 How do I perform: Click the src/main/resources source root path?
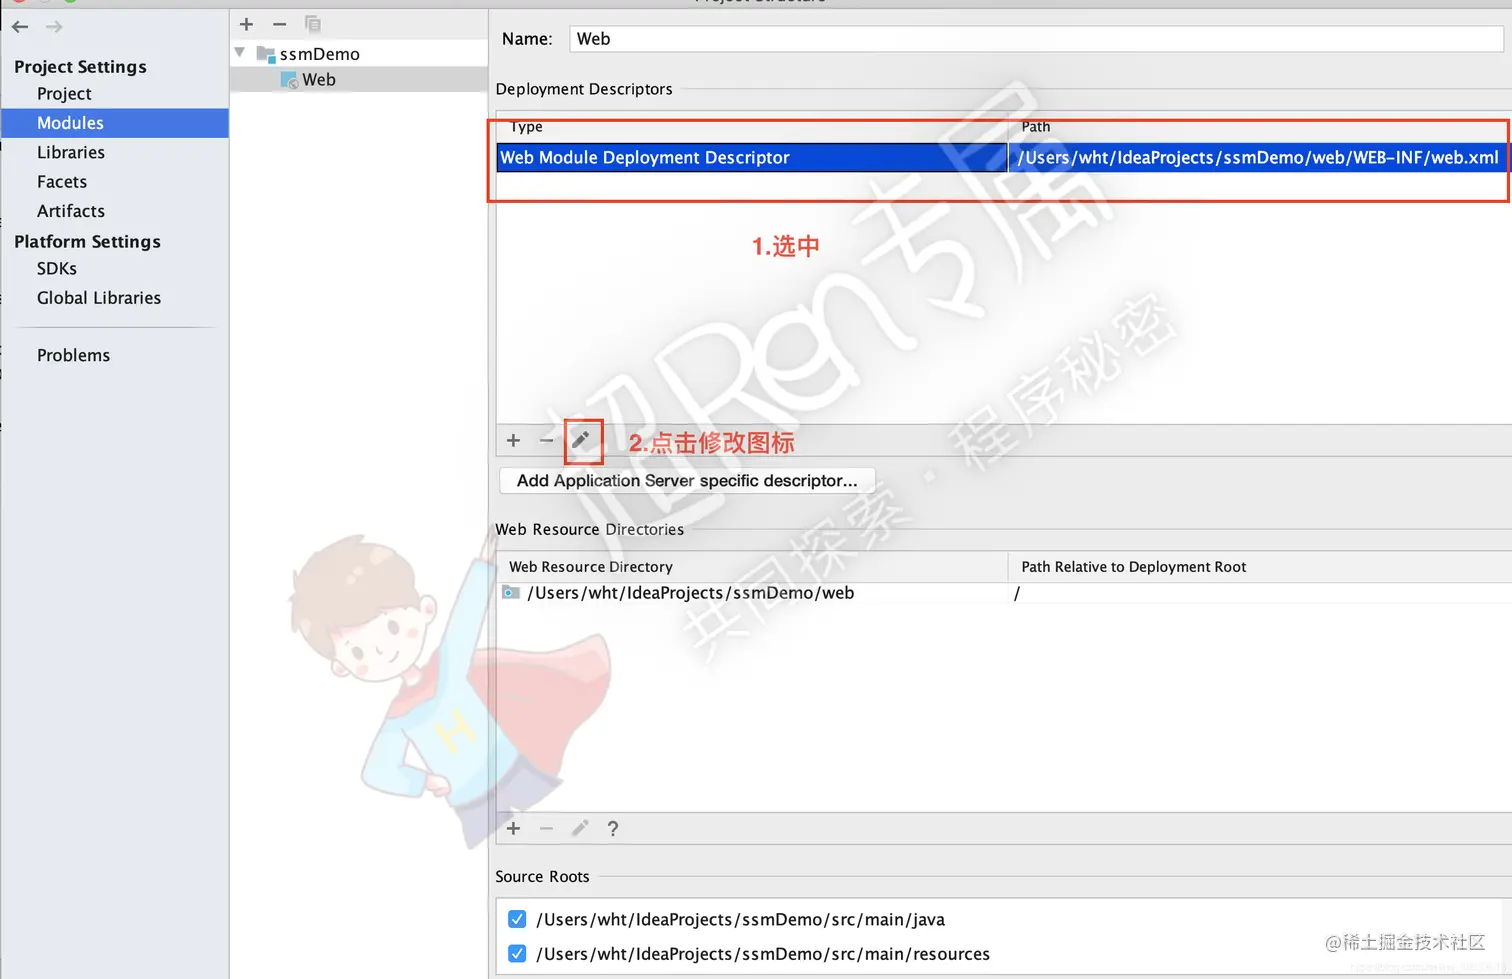(x=763, y=955)
